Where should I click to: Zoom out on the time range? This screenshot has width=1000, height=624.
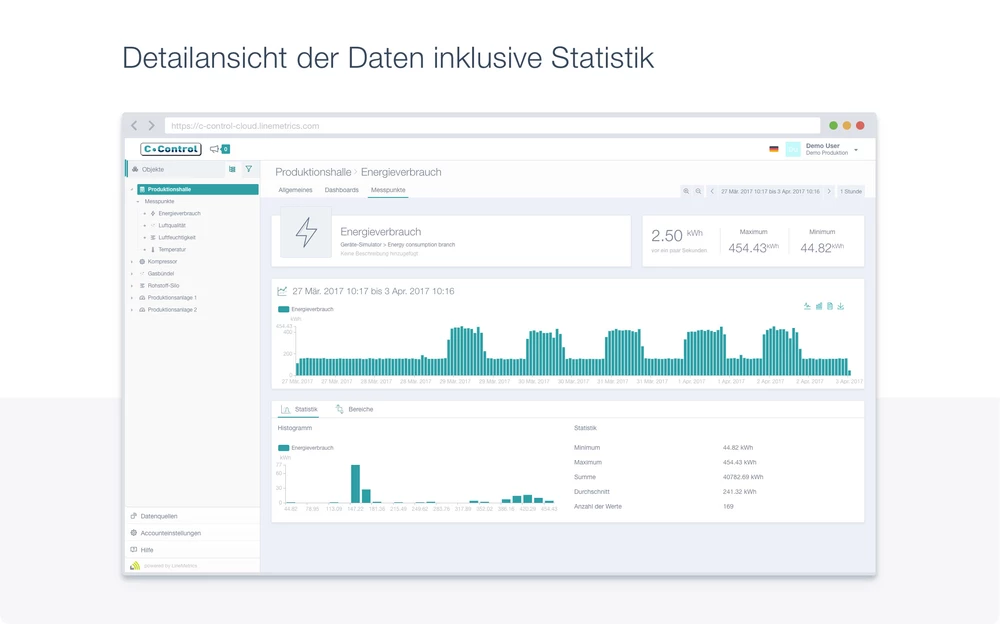pyautogui.click(x=698, y=191)
